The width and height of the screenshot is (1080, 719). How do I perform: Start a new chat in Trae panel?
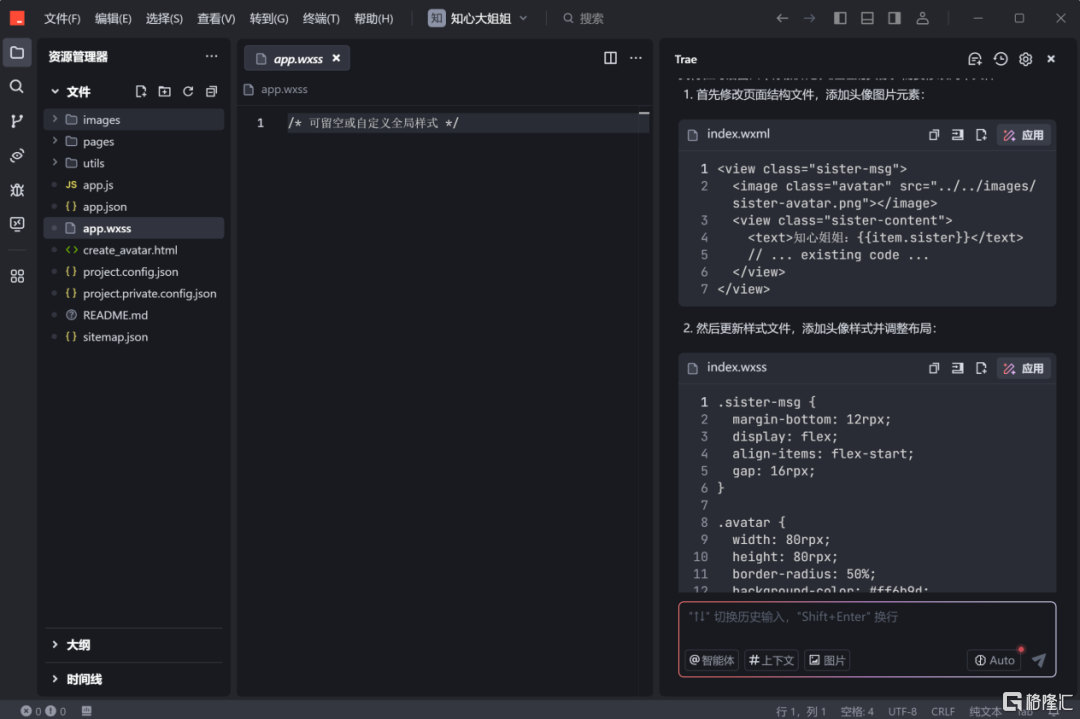point(975,59)
